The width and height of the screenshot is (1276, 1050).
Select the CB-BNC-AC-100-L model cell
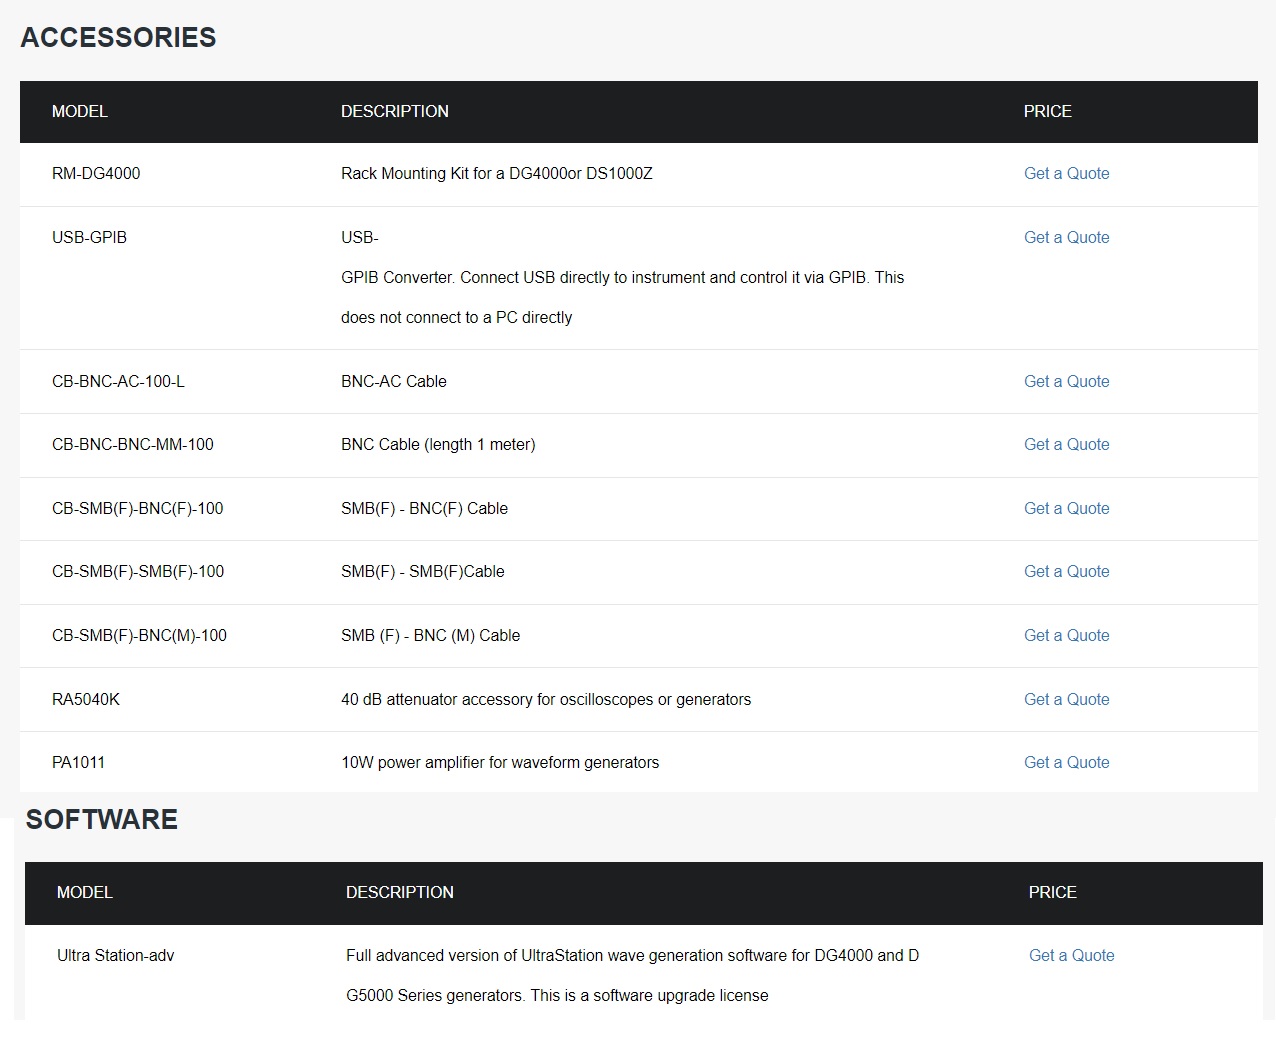[x=118, y=381]
